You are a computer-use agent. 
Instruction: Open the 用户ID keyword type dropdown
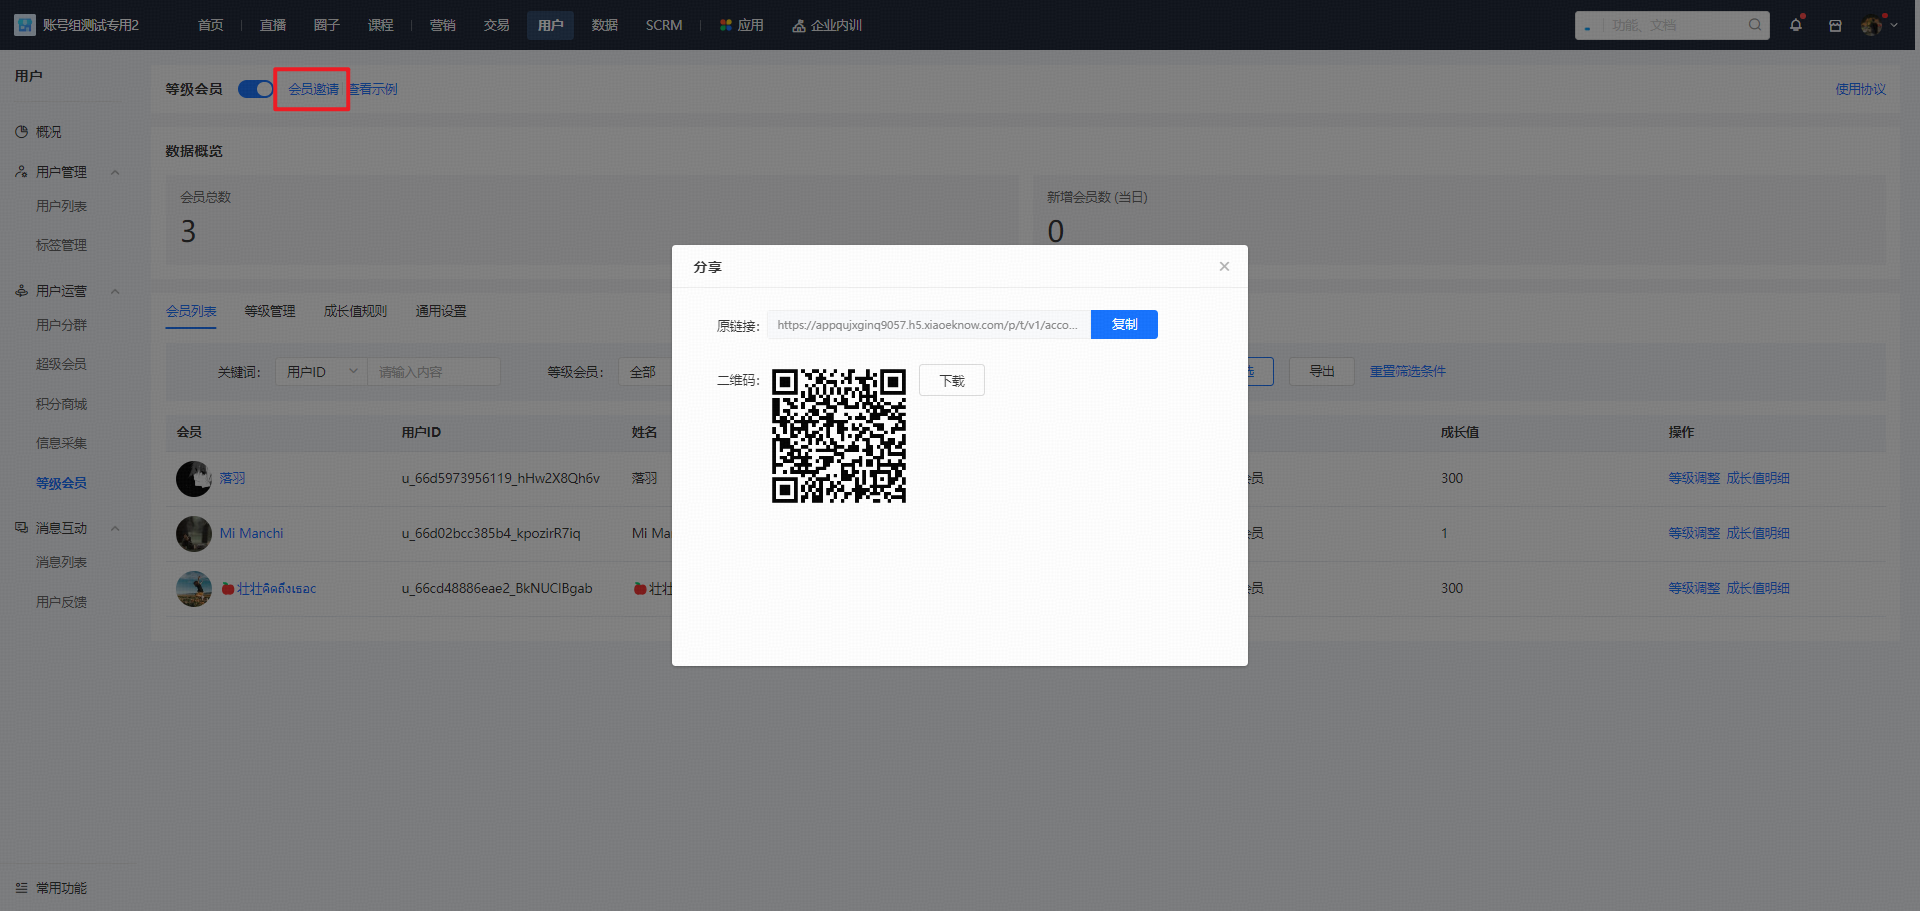(321, 372)
